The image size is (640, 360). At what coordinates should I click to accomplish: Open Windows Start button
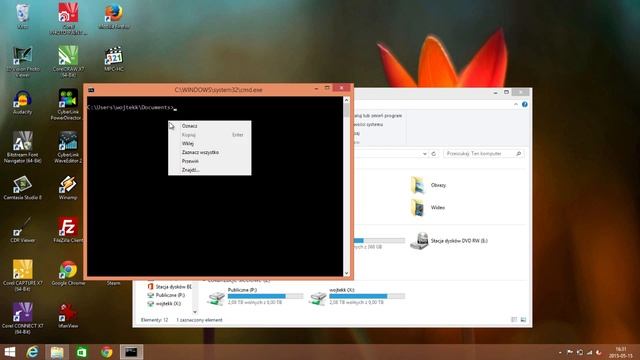[9, 352]
